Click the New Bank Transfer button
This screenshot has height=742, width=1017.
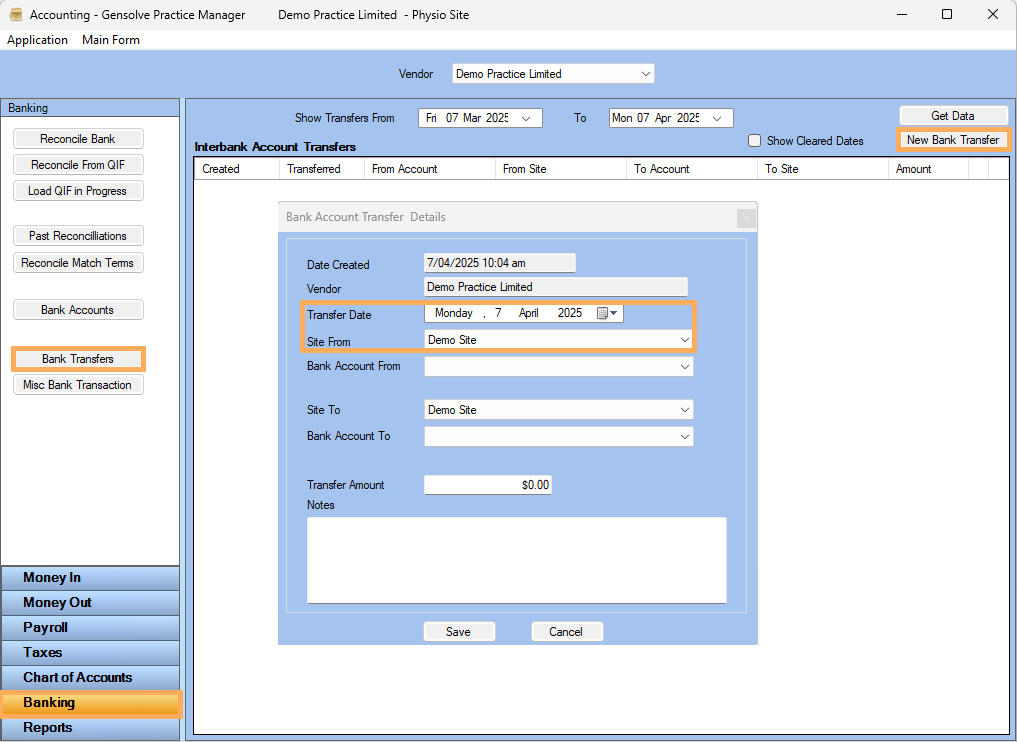953,139
